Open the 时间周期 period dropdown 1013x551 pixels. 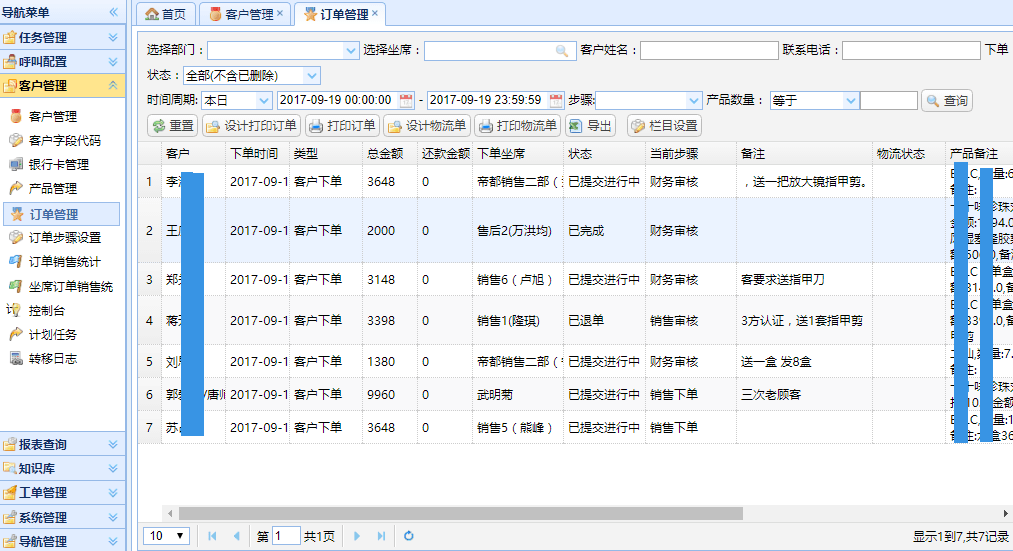point(264,101)
